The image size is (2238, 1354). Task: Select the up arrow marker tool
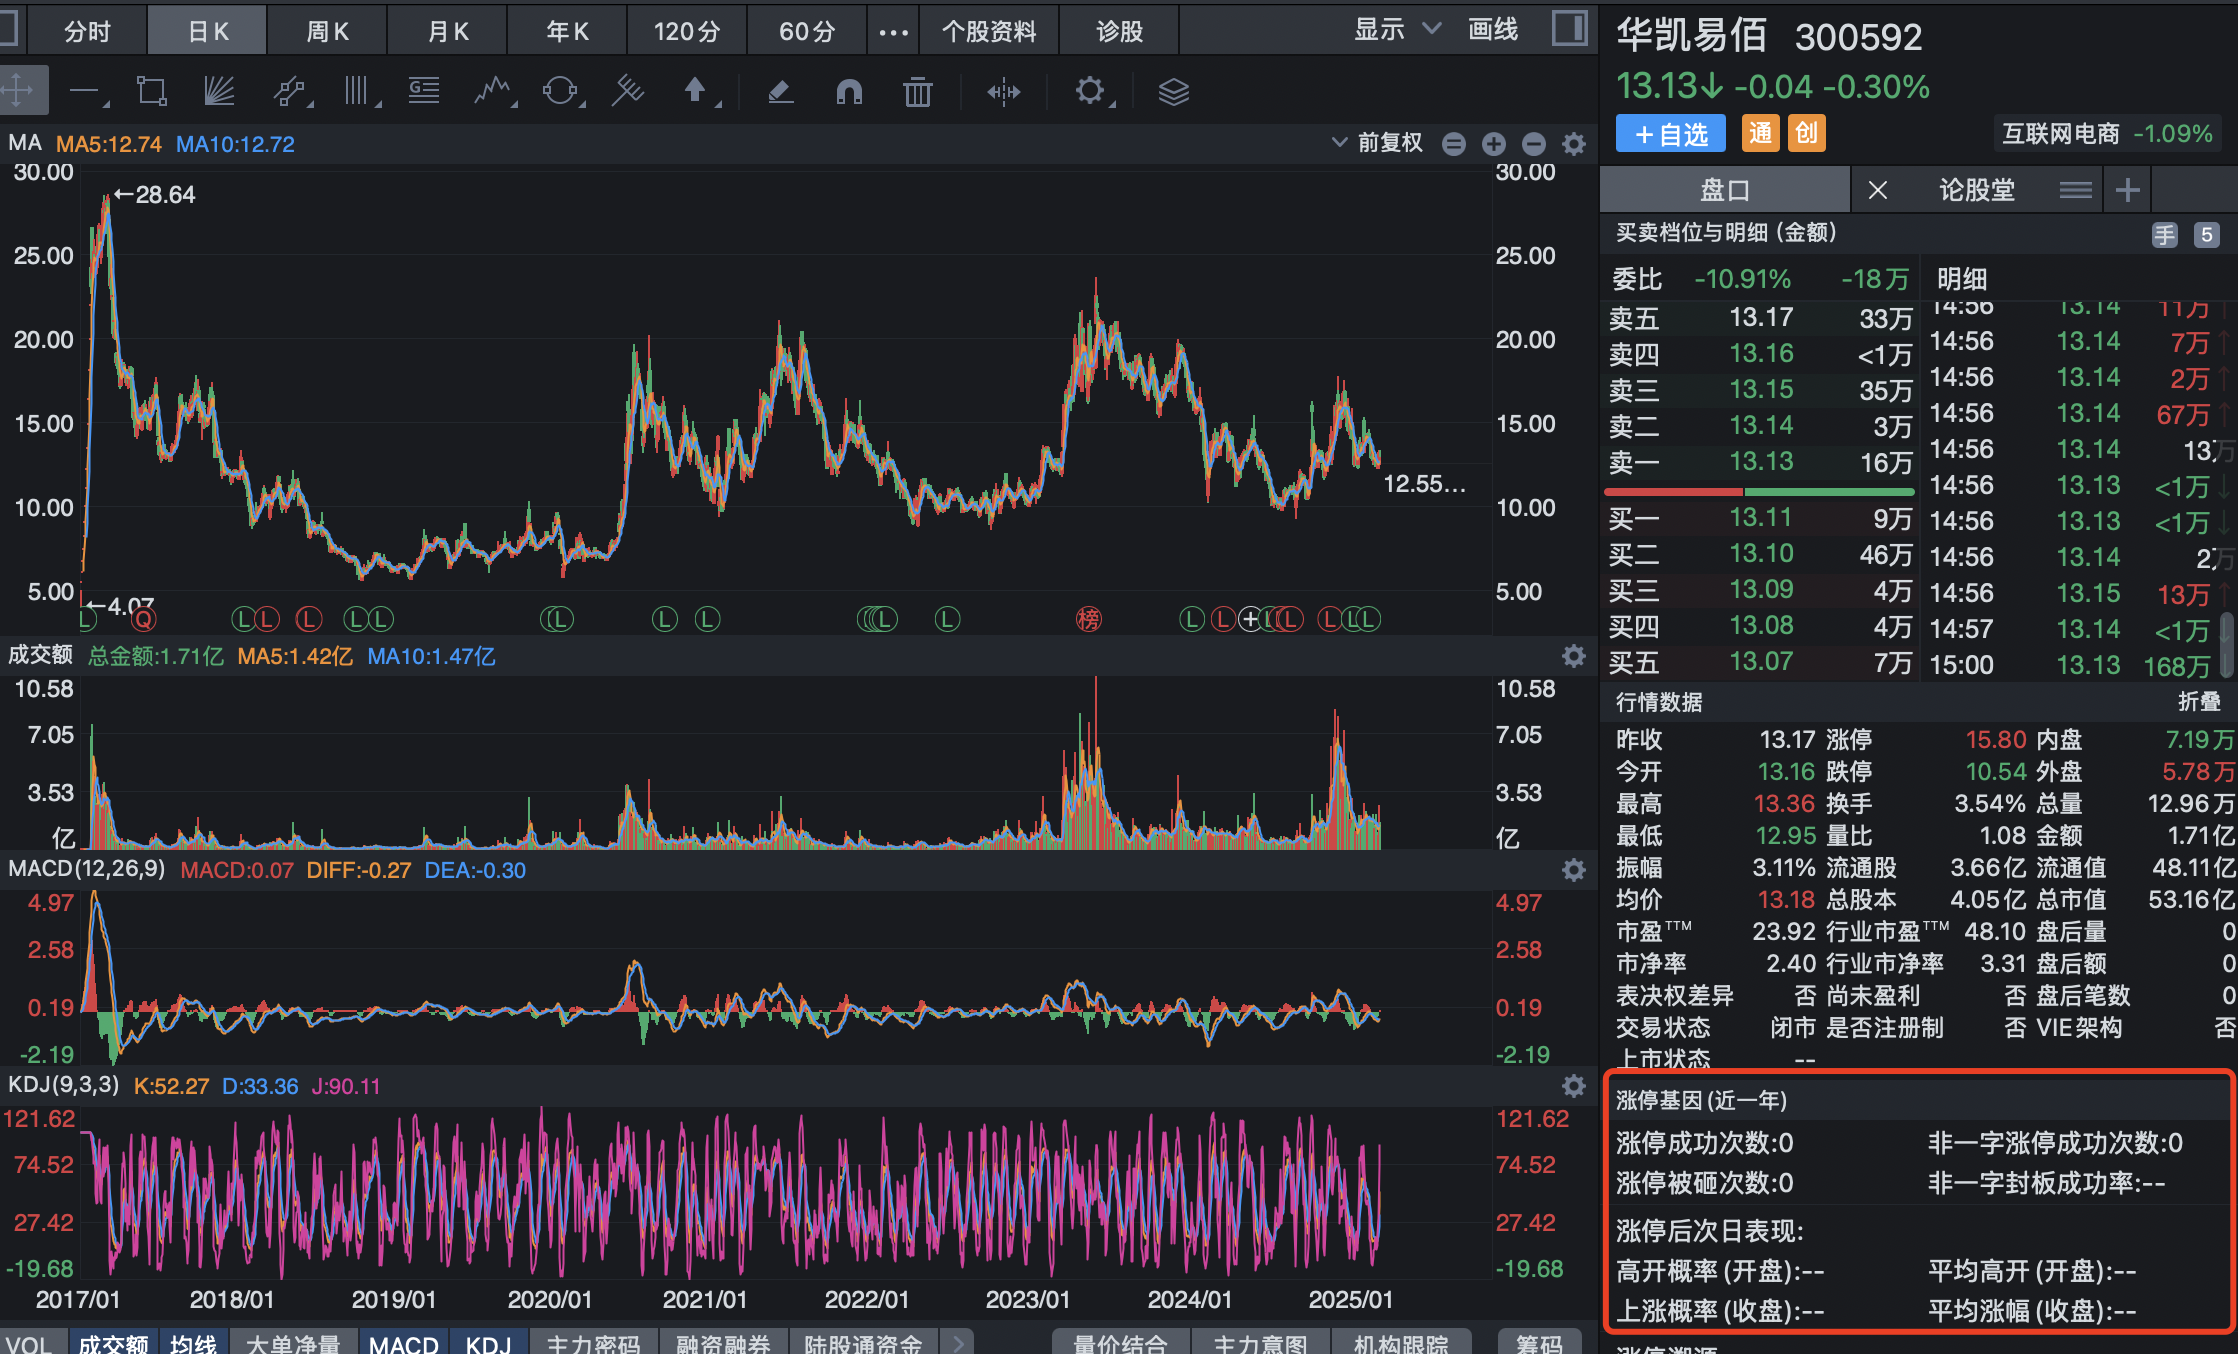(x=696, y=92)
